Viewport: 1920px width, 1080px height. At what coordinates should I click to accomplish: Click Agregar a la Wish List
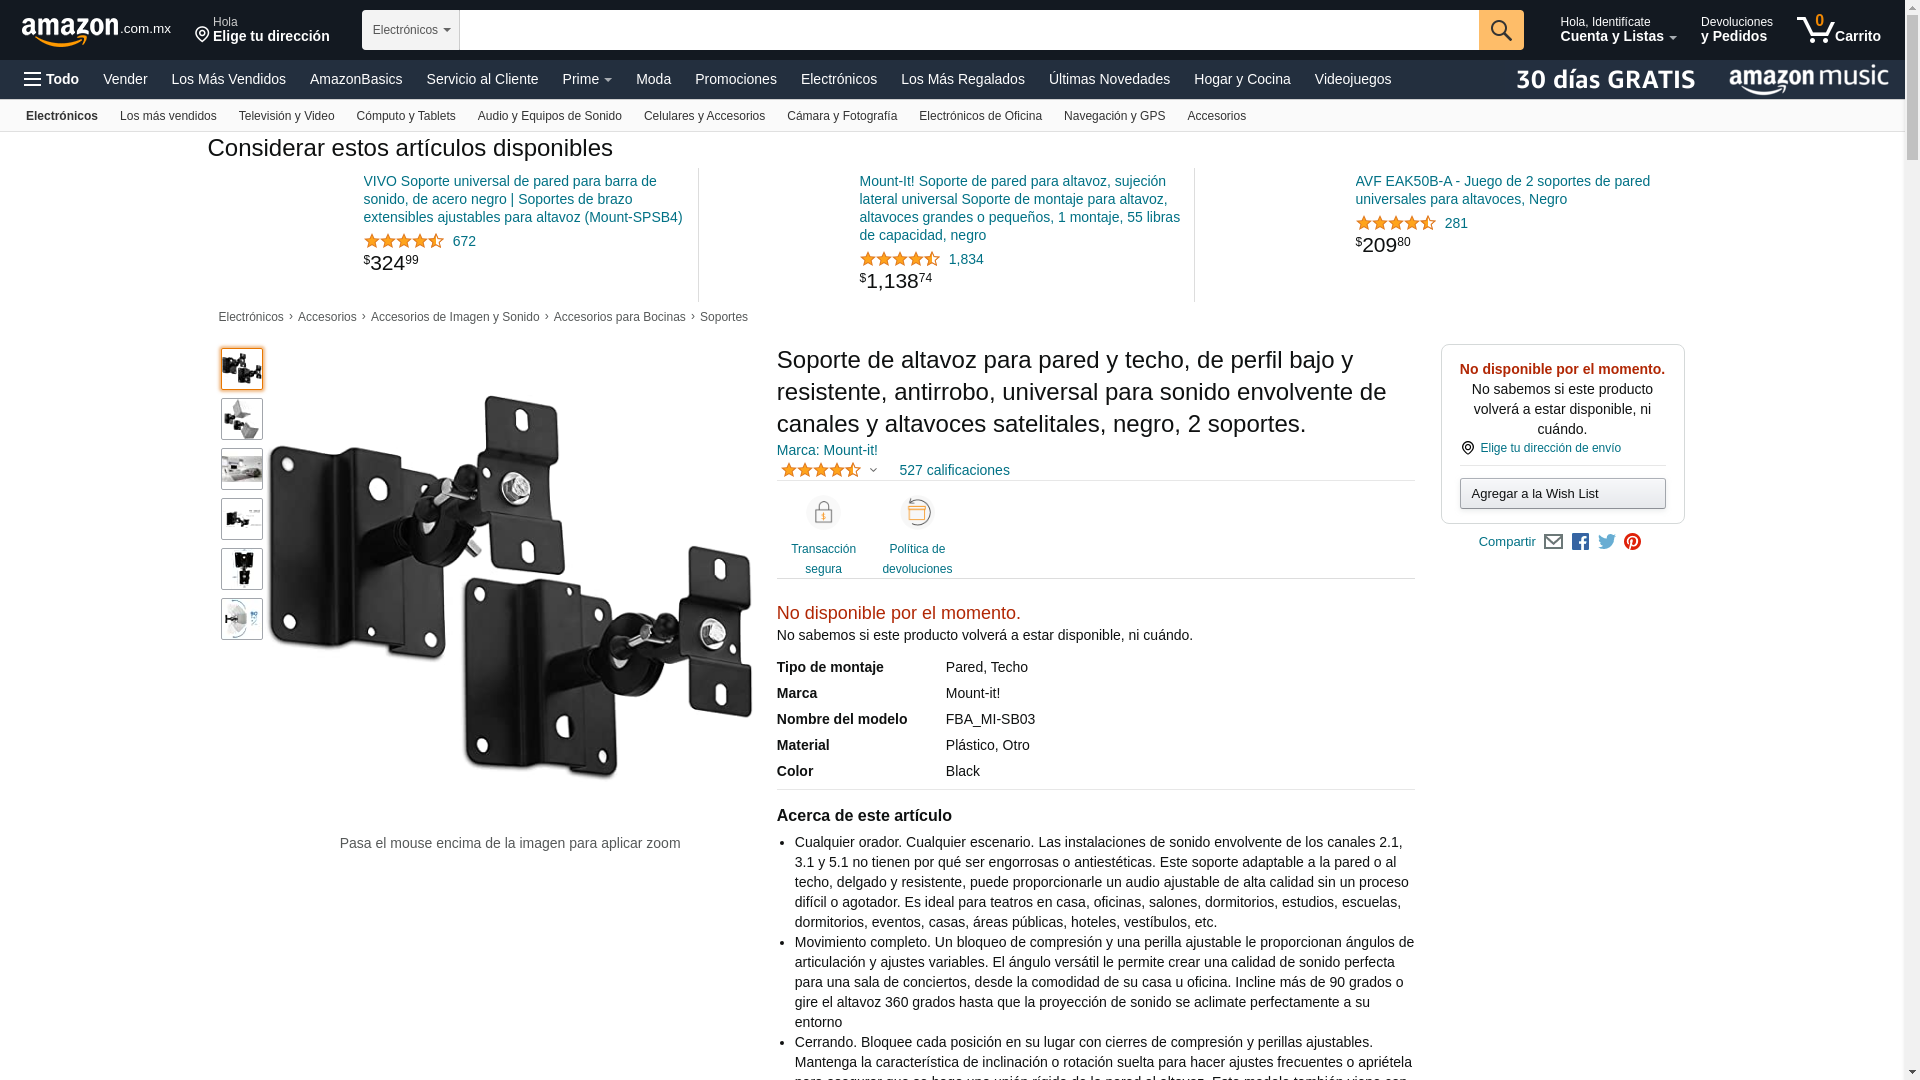coord(1562,493)
